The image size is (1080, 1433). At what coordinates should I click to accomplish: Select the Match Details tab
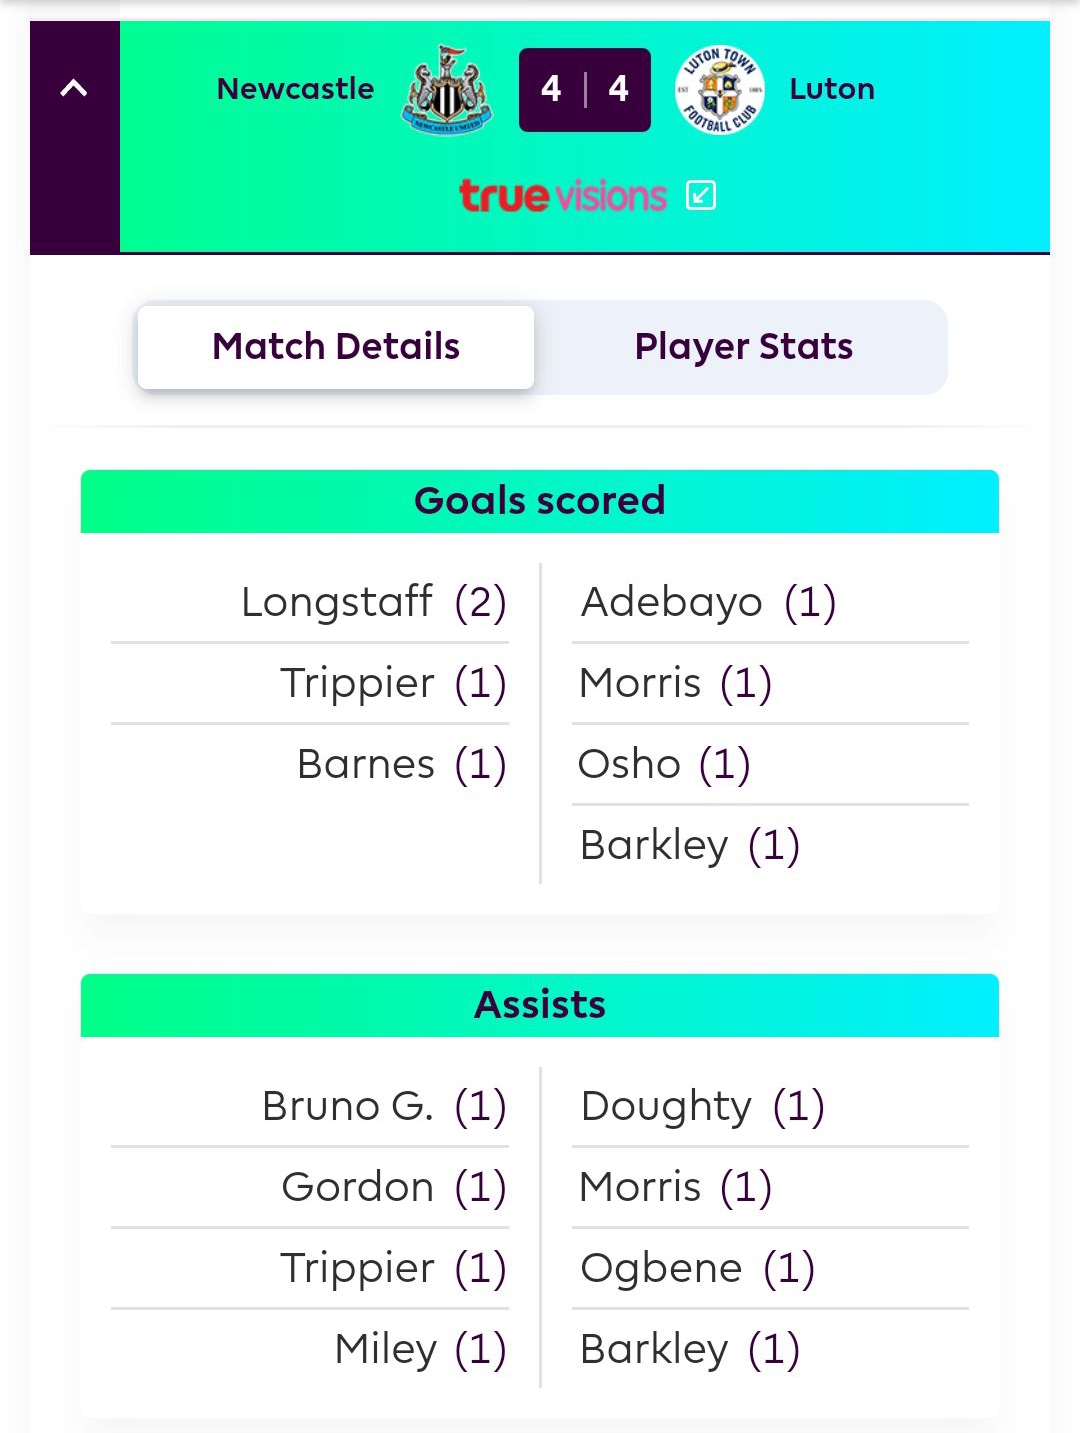coord(336,347)
